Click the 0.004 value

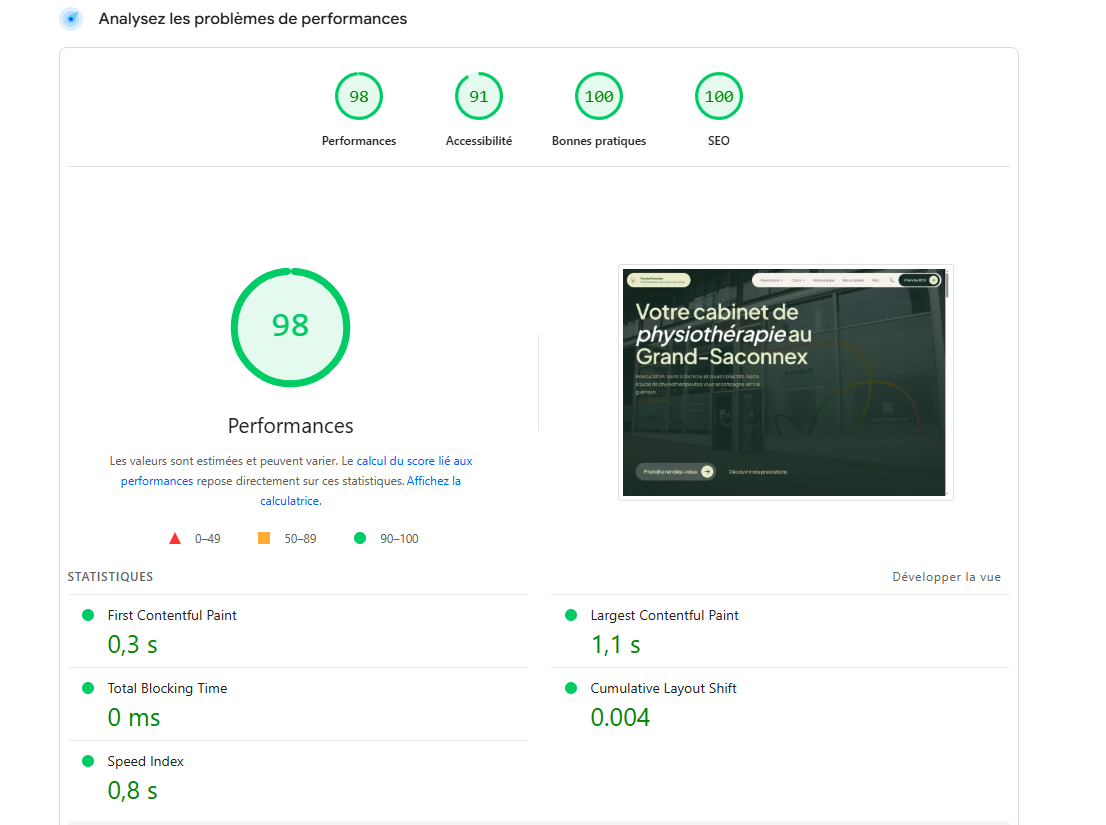[x=620, y=718]
